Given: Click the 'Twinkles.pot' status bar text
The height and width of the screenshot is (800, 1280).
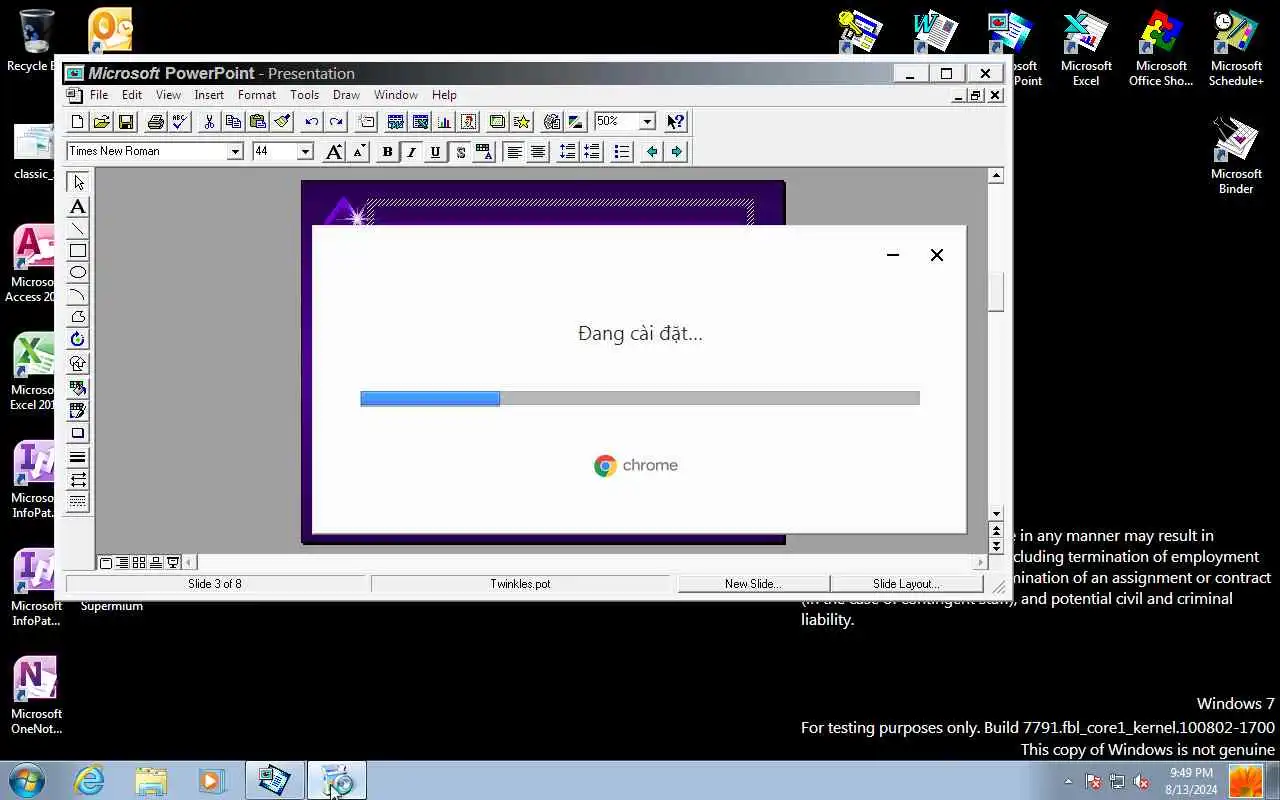Looking at the screenshot, I should pos(520,584).
